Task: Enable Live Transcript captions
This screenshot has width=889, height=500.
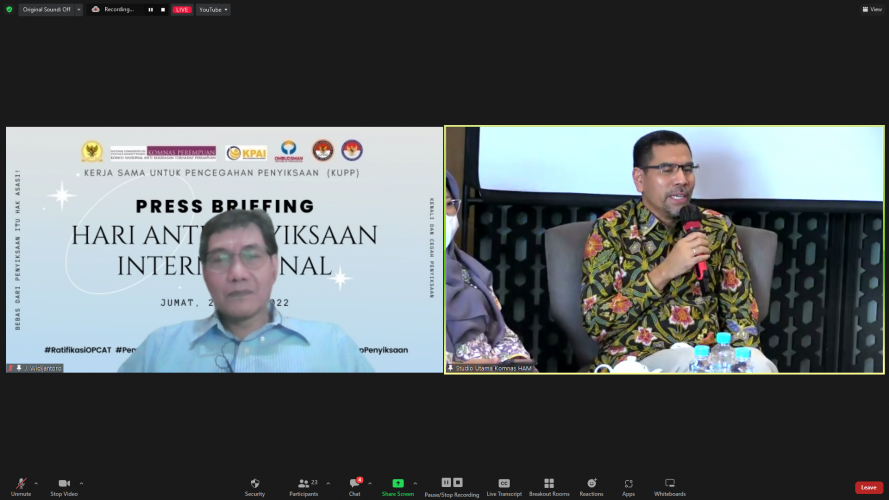Action: click(504, 484)
